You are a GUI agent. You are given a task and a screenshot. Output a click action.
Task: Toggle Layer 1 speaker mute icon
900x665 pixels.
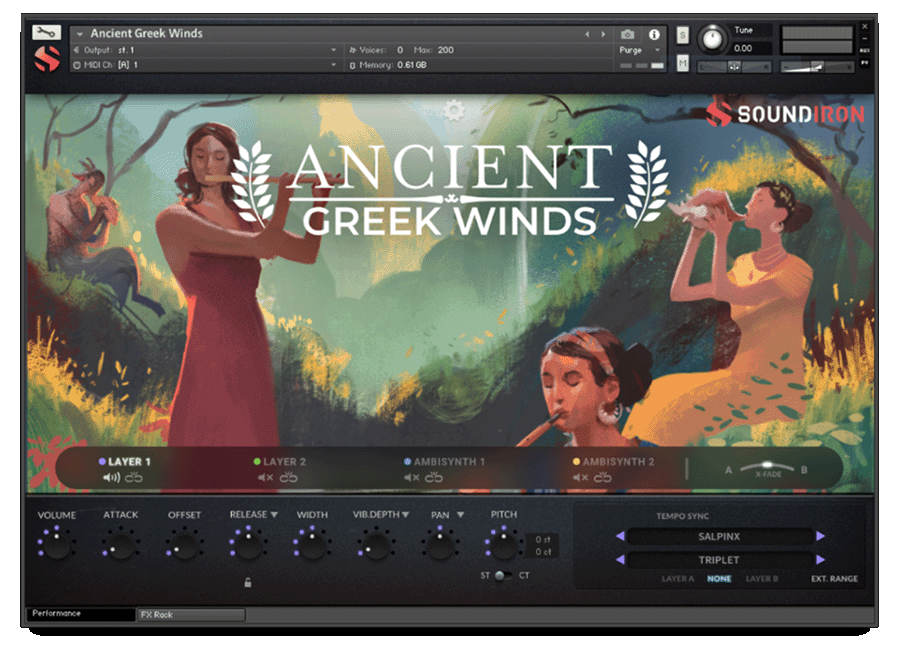[x=111, y=477]
